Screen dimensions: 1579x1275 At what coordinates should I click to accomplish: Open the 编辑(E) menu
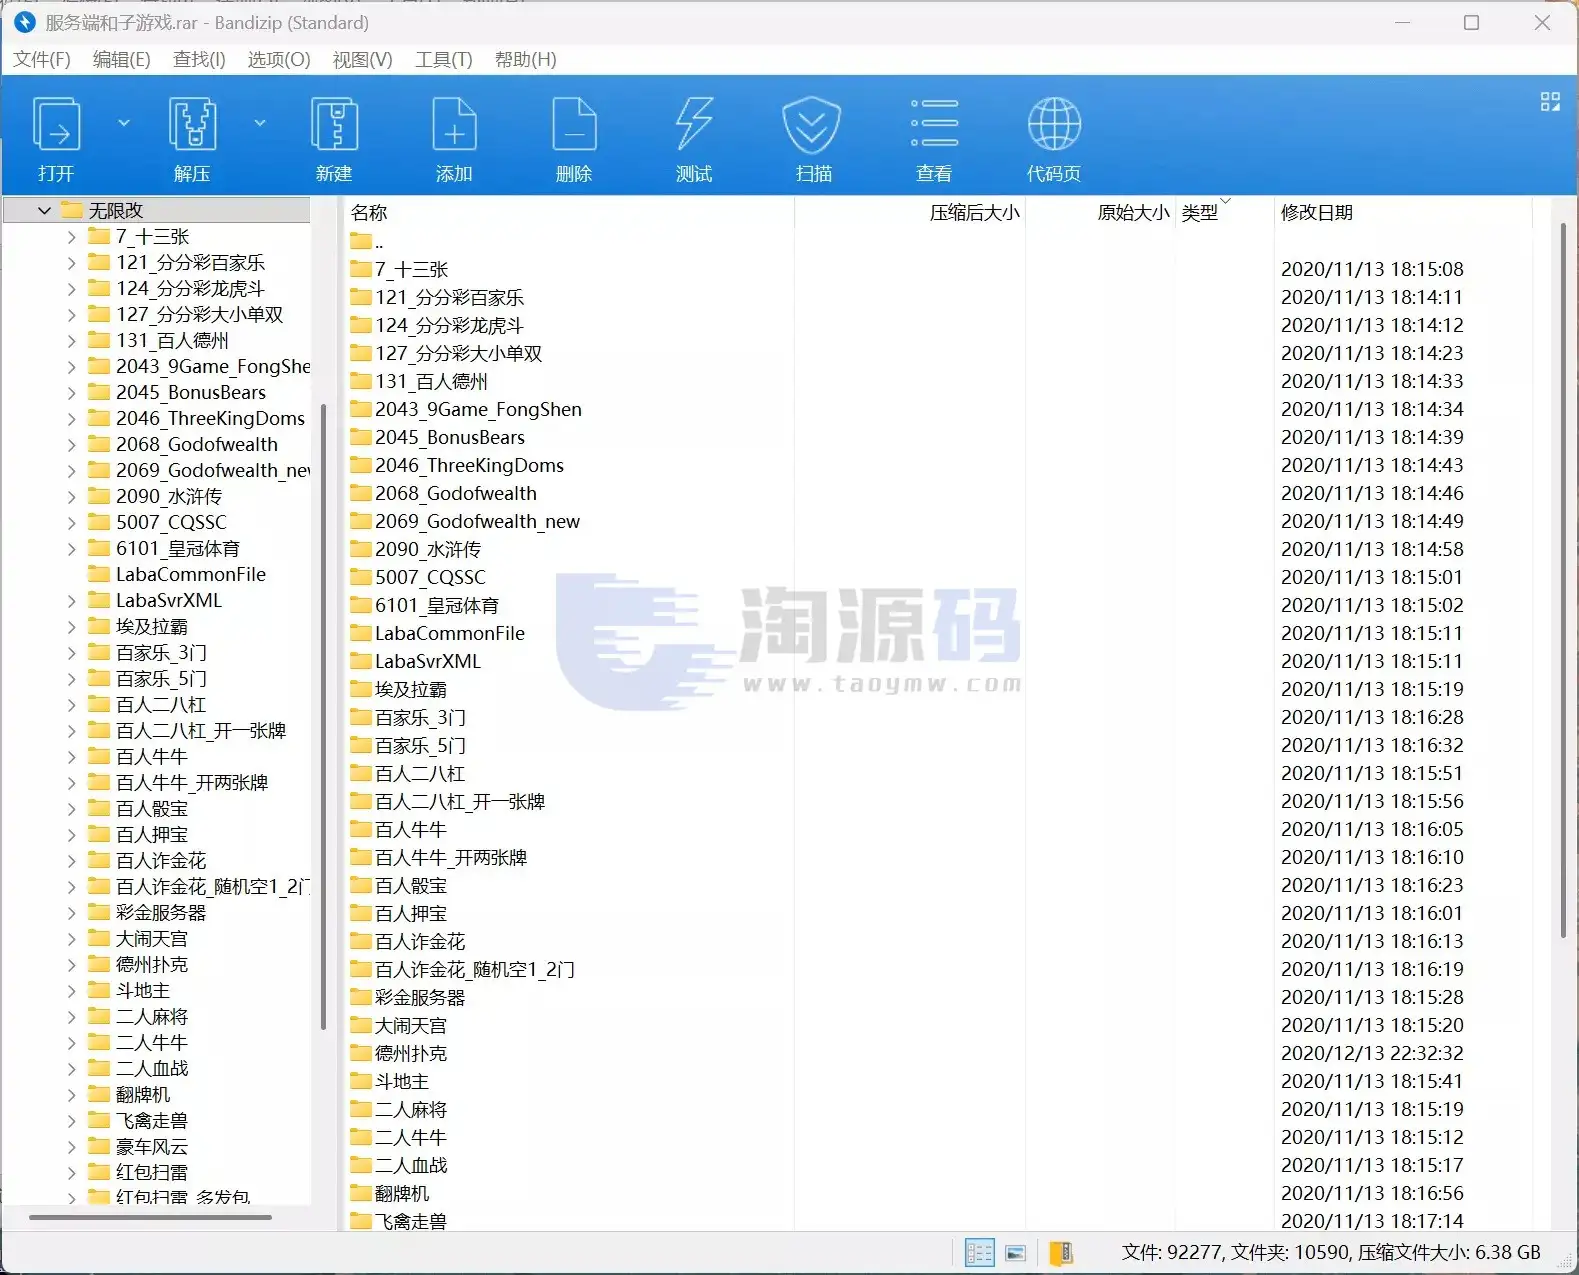[121, 59]
